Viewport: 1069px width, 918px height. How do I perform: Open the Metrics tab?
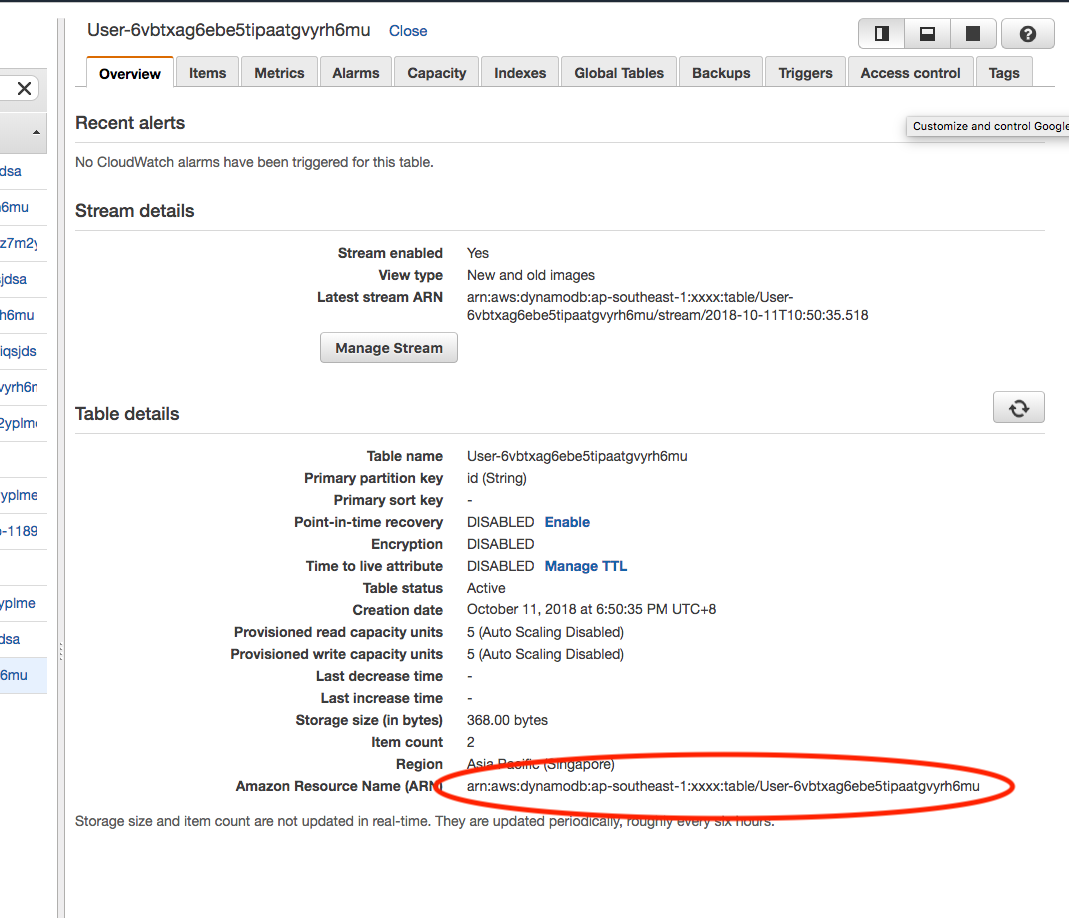(x=280, y=73)
